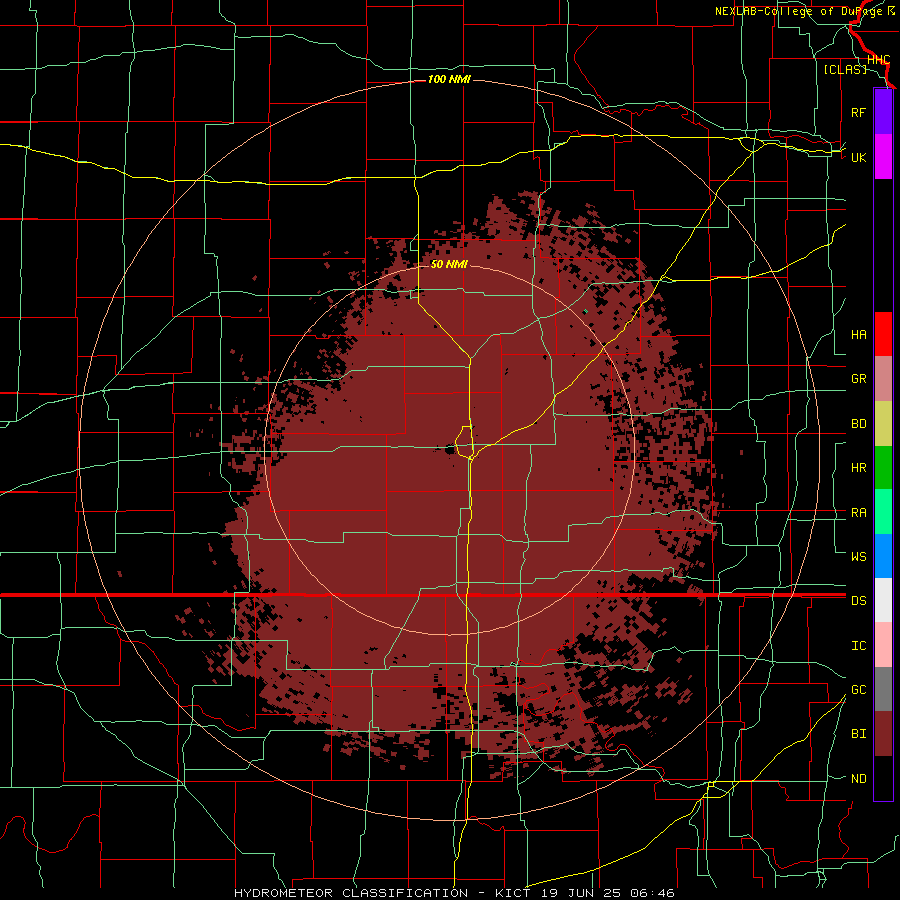Viewport: 900px width, 900px height.
Task: Click the white DS legend swatch
Action: (883, 600)
